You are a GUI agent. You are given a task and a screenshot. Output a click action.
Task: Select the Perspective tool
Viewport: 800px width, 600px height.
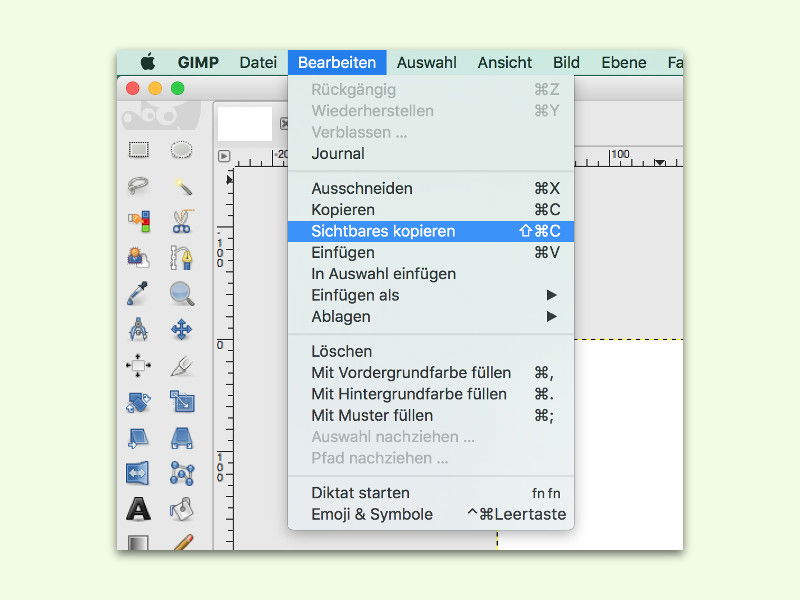[x=182, y=438]
